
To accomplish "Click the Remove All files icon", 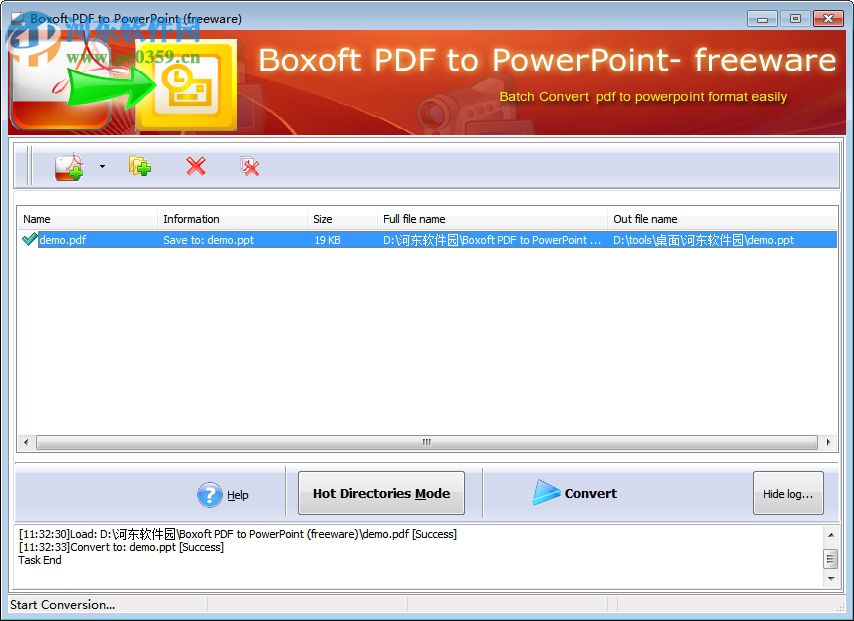I will pos(250,166).
